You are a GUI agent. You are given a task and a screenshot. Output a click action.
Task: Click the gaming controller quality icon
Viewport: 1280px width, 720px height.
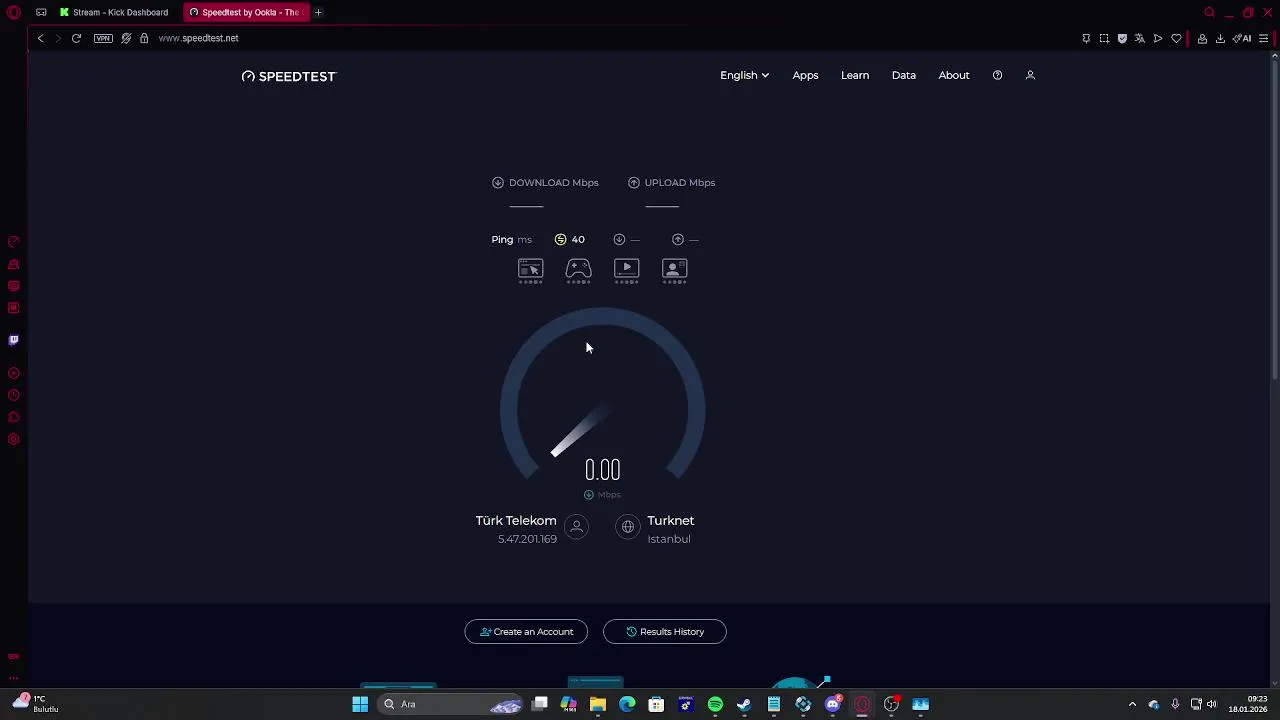point(578,268)
